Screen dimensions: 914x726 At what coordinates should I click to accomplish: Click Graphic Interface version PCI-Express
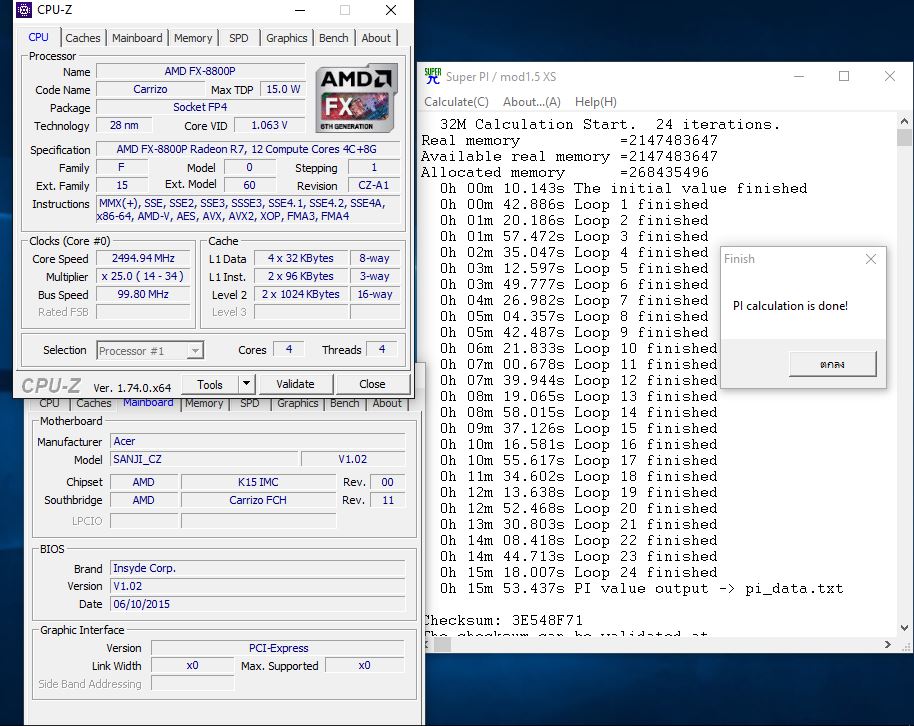coord(278,648)
